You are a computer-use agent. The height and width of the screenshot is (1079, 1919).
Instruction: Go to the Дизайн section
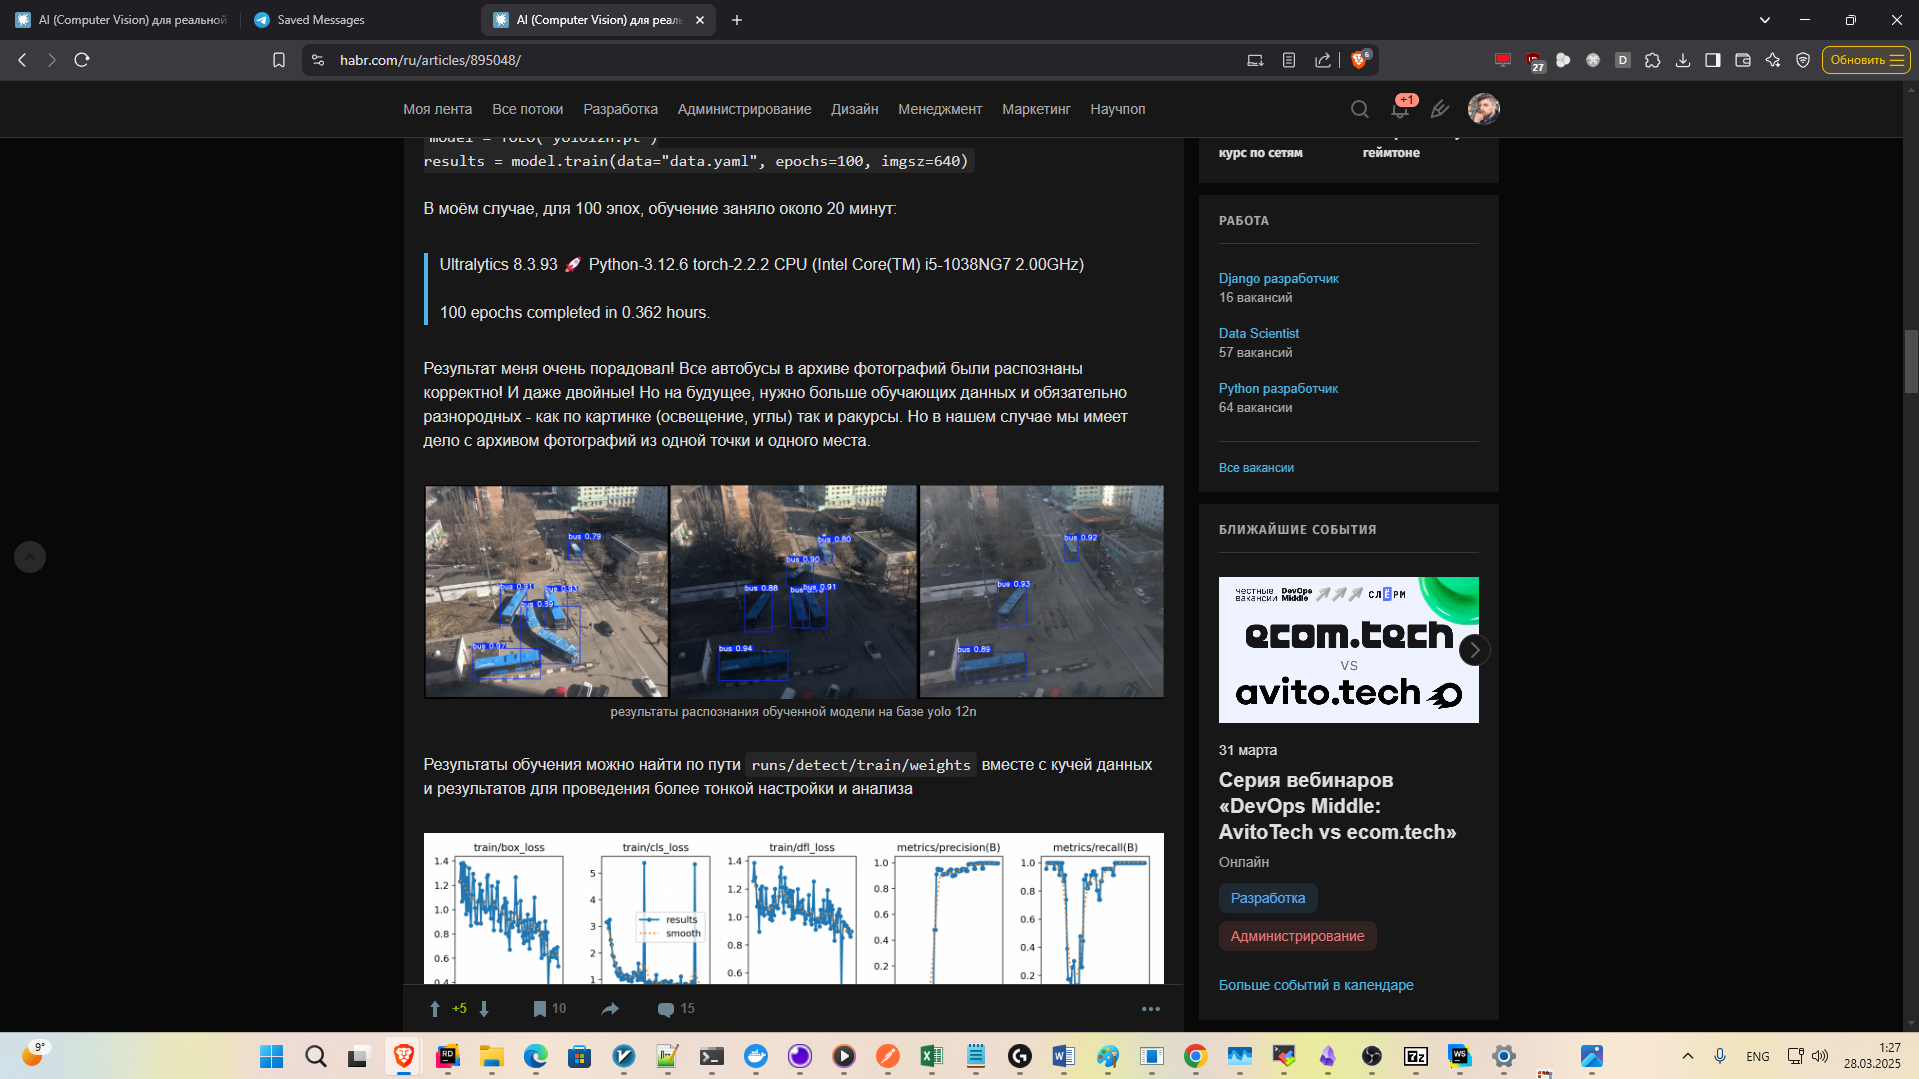point(854,109)
